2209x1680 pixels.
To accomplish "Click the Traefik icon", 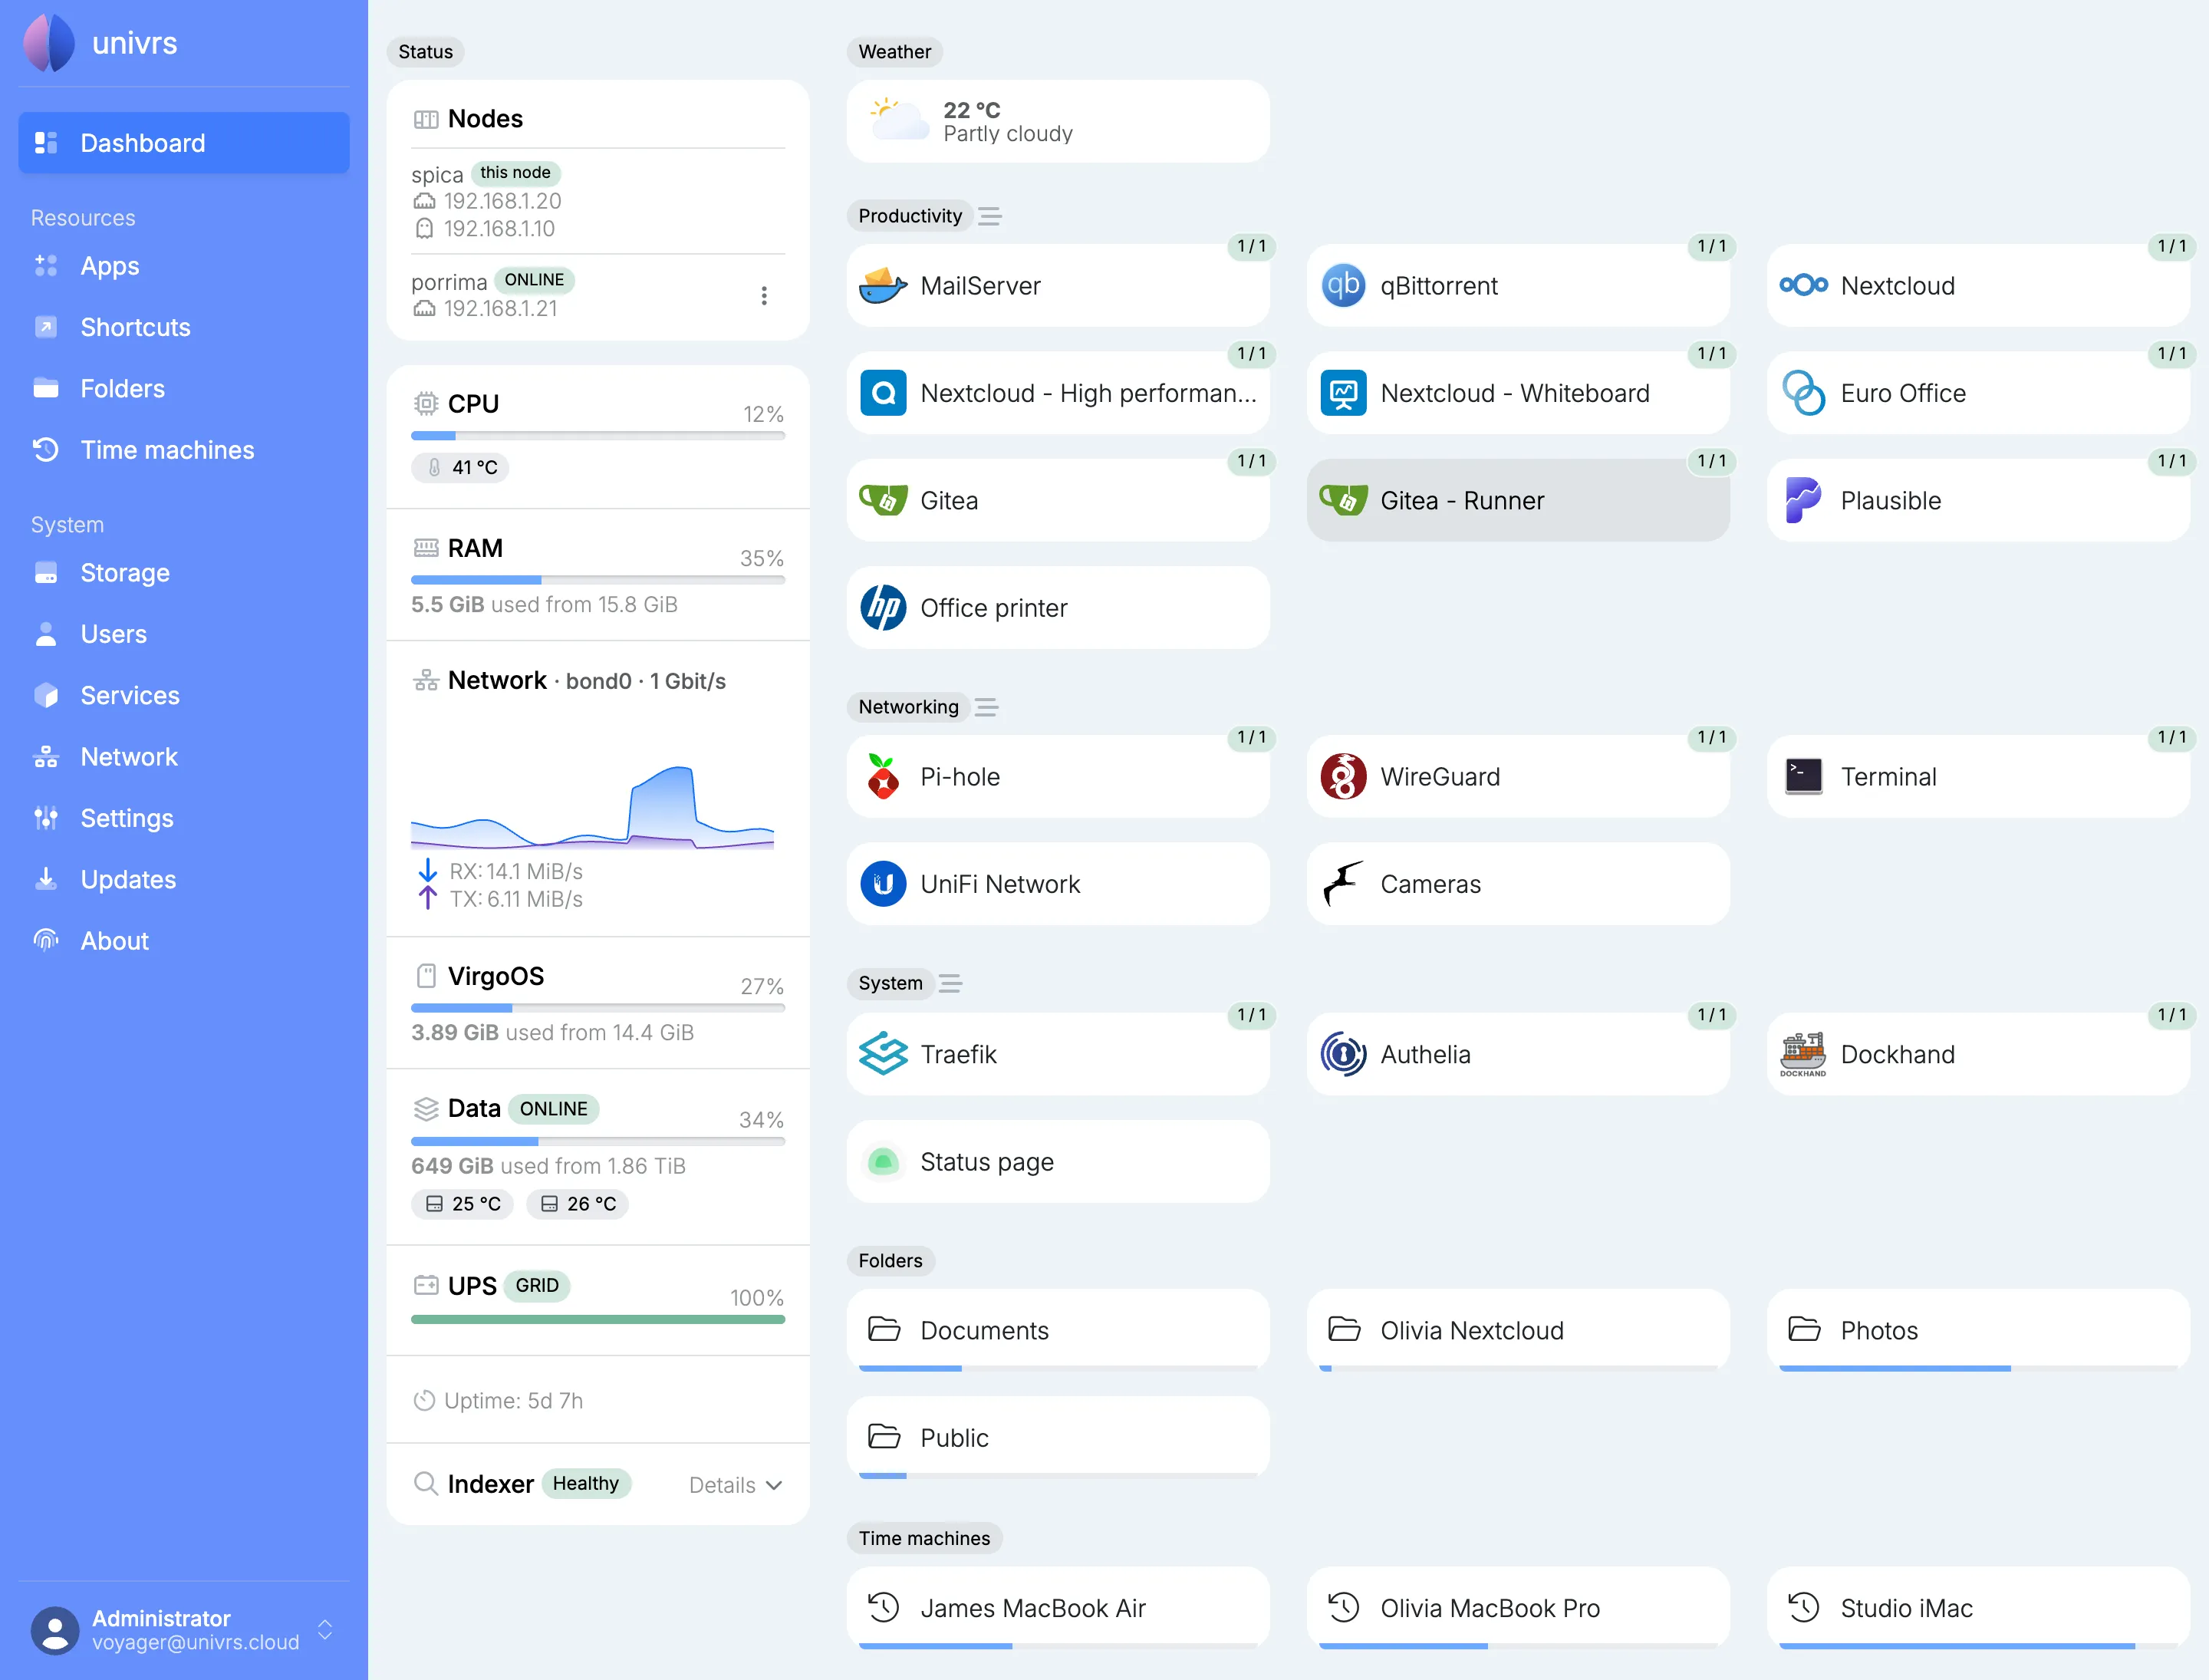I will [x=883, y=1054].
